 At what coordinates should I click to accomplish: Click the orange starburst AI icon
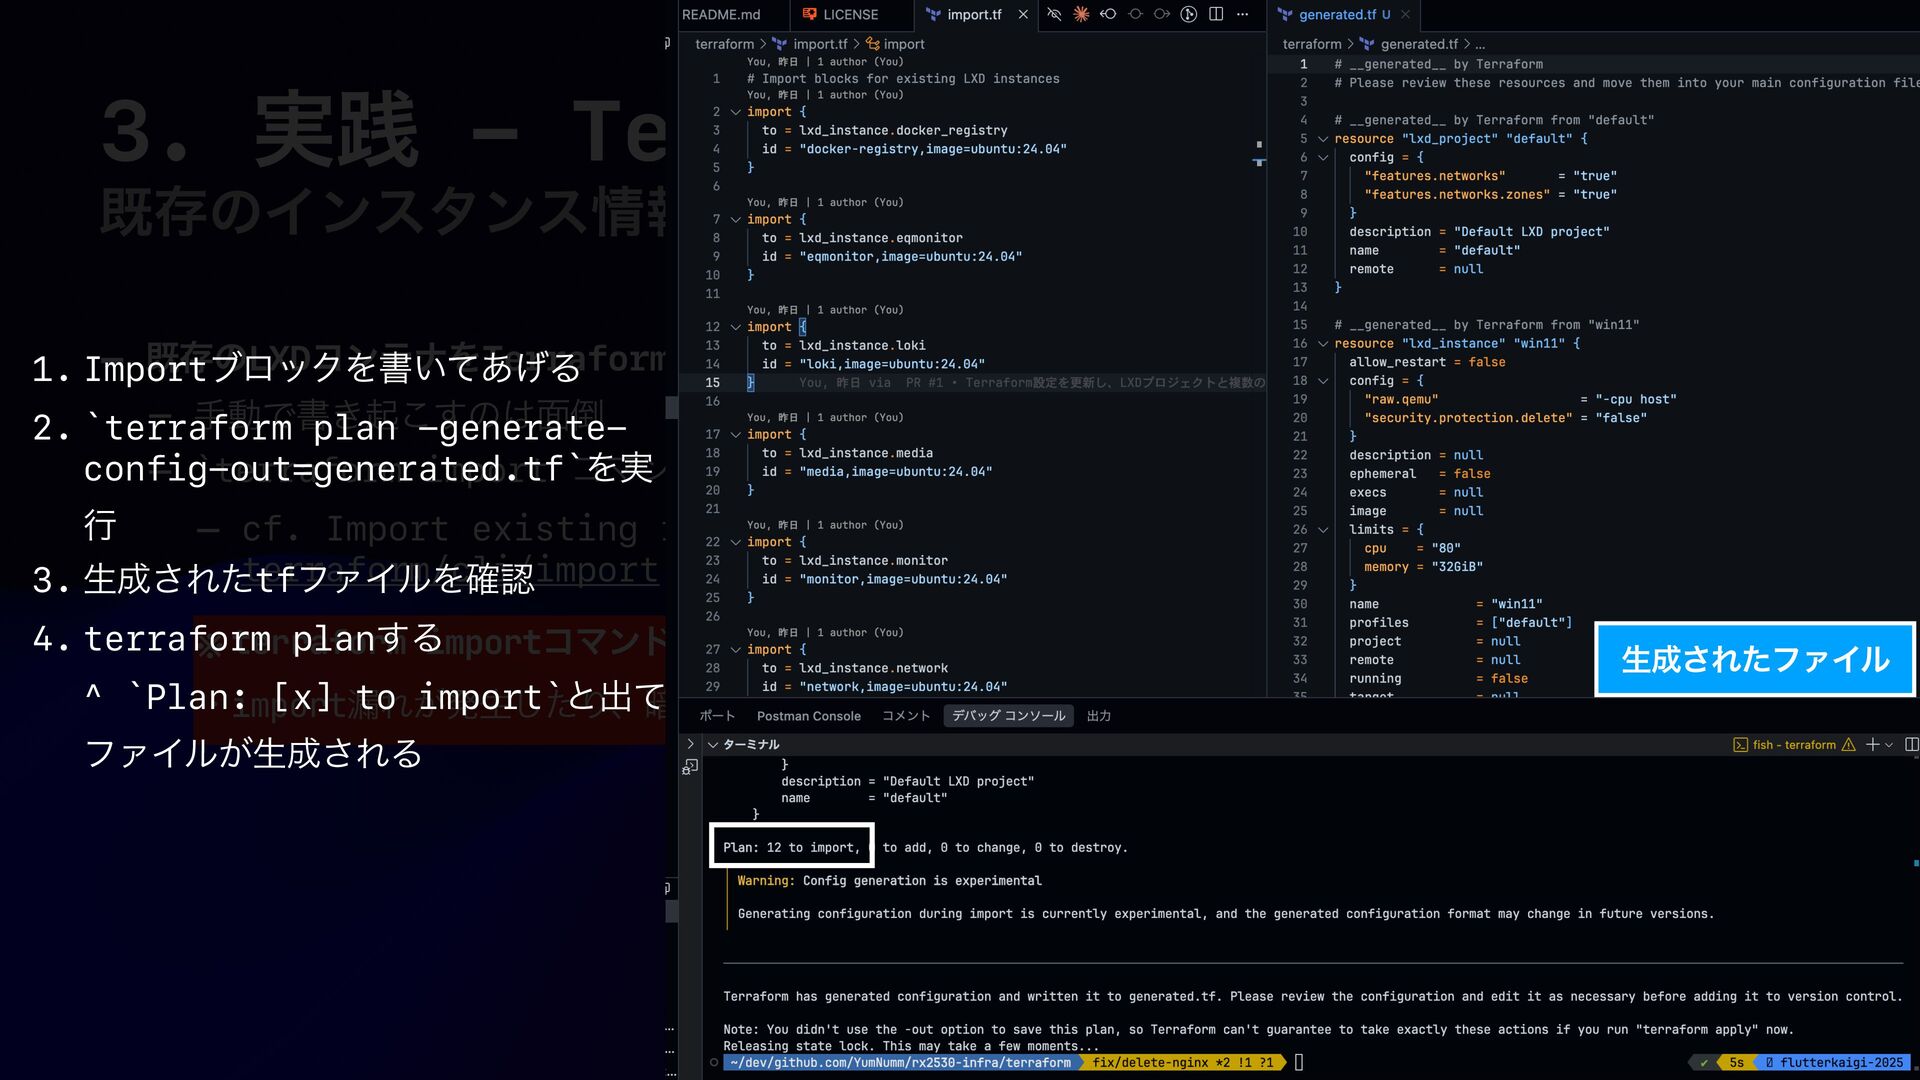point(1081,14)
